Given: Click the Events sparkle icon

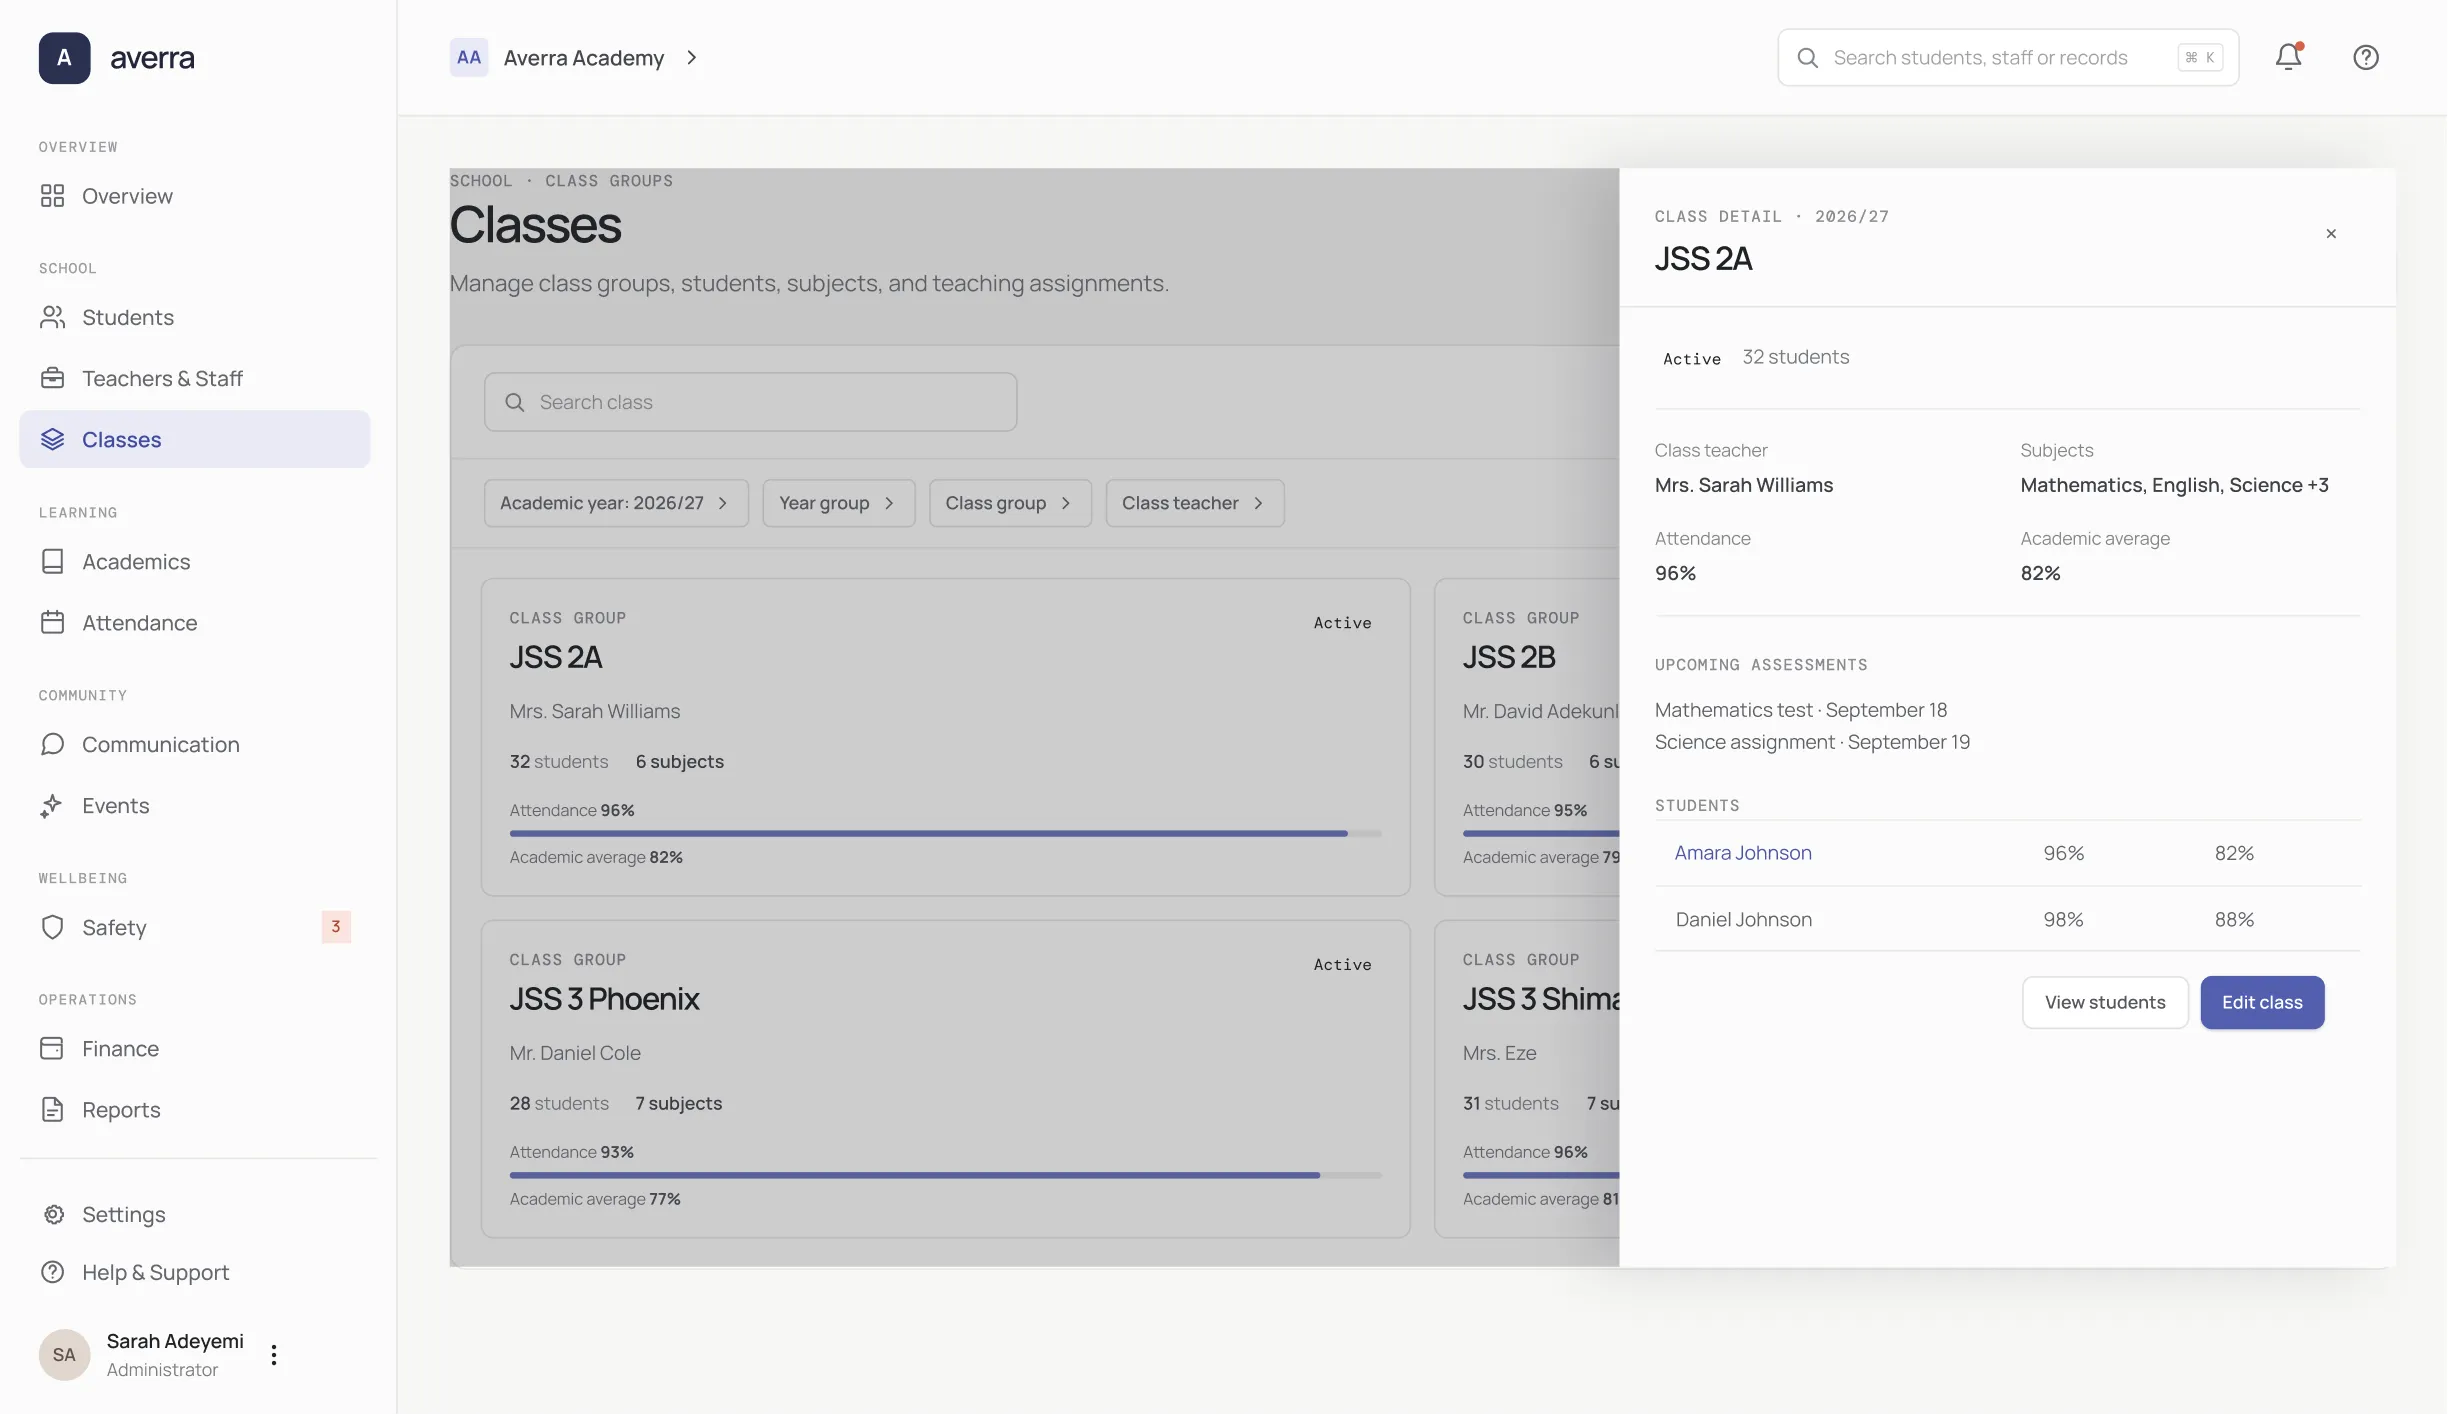Looking at the screenshot, I should pyautogui.click(x=52, y=806).
